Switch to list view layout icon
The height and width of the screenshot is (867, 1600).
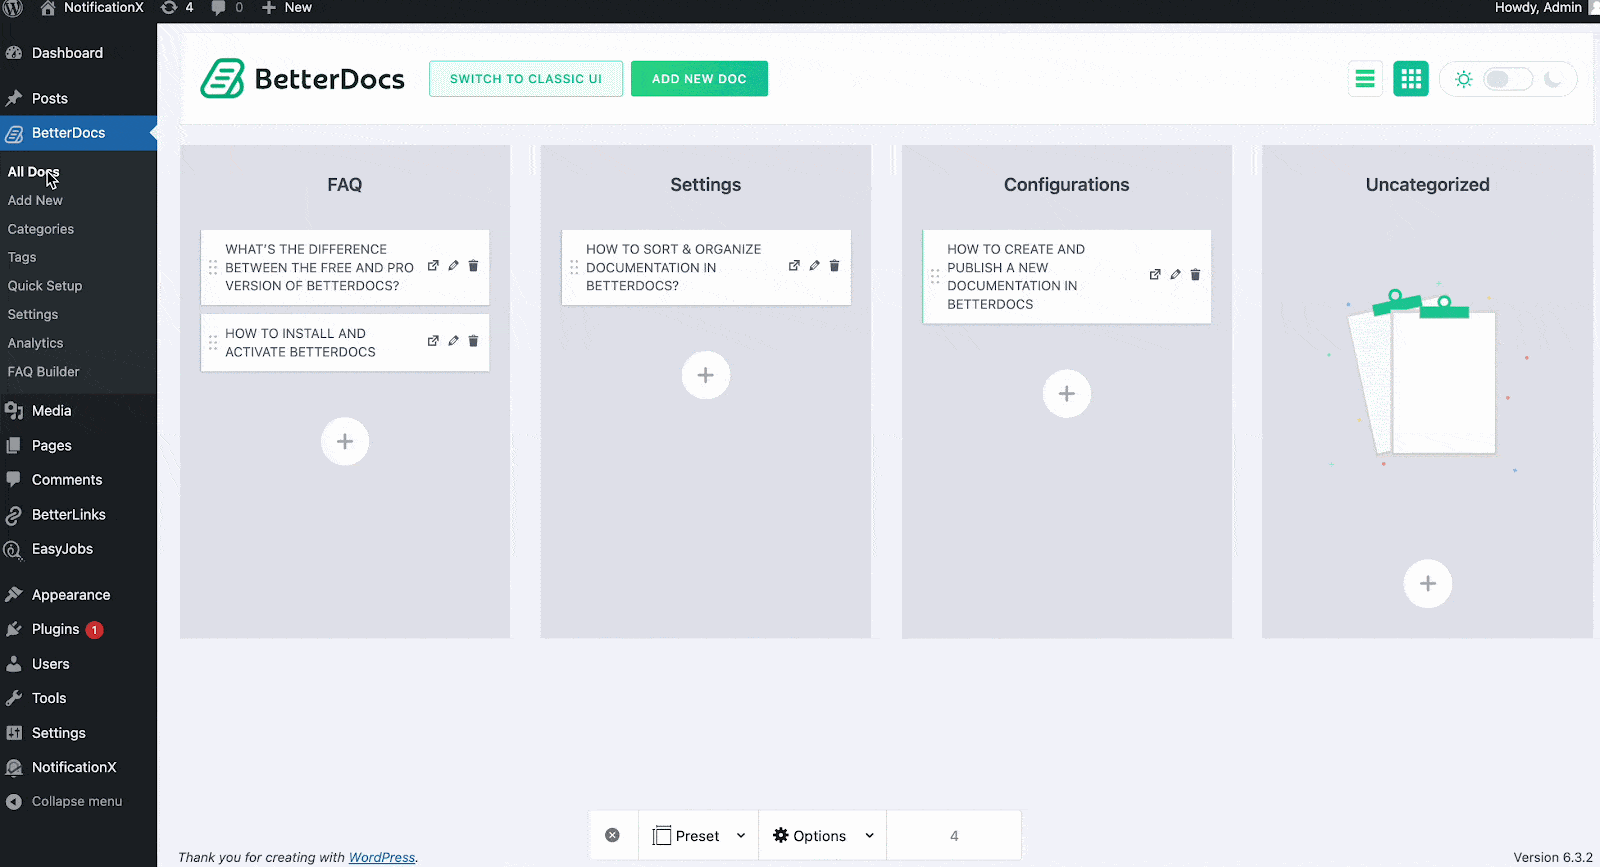coord(1365,79)
